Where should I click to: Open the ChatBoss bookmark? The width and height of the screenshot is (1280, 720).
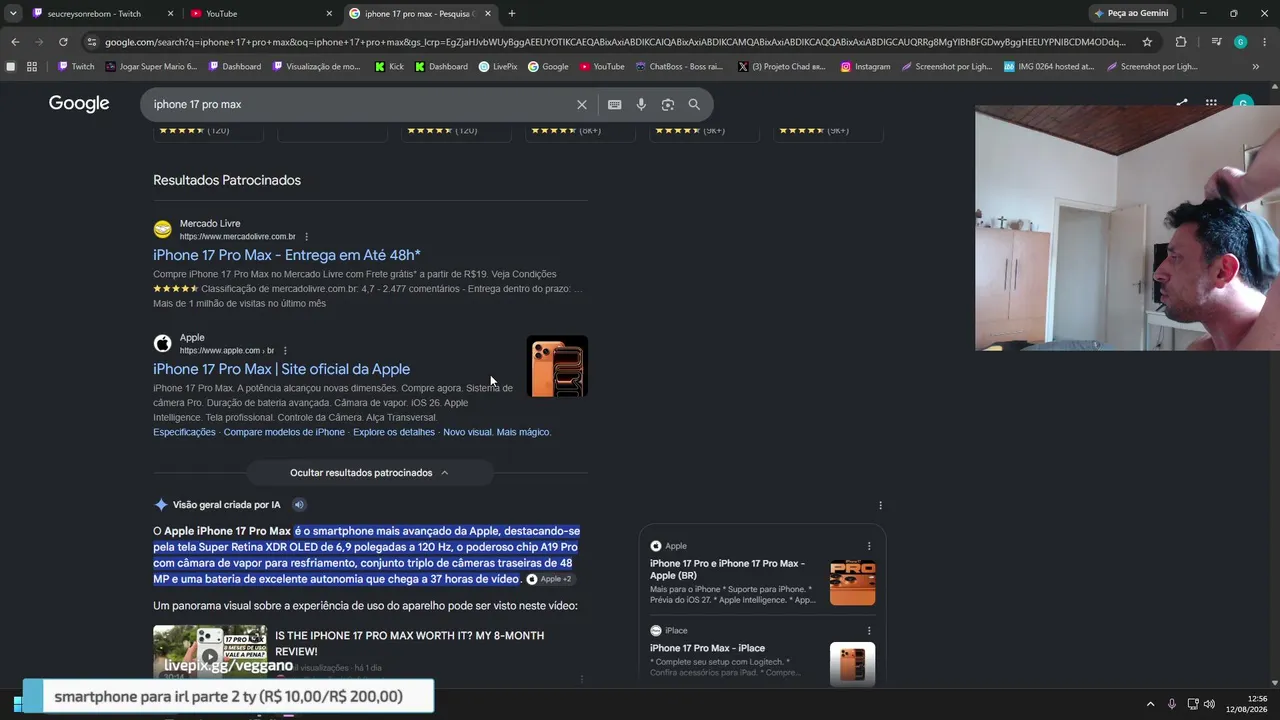(x=678, y=67)
